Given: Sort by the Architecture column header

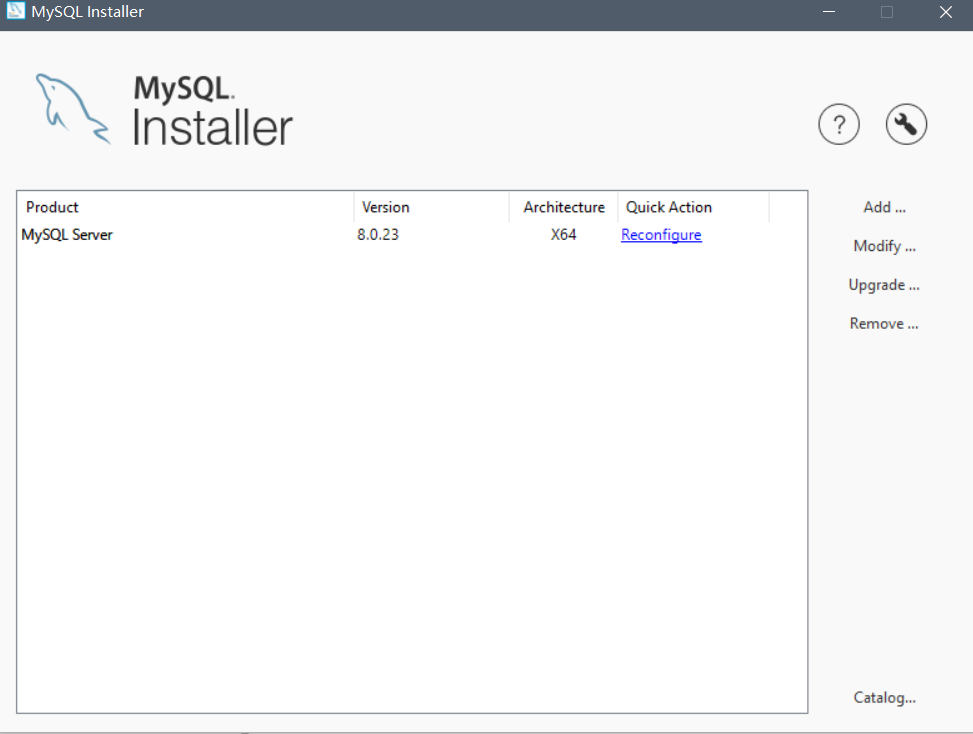Looking at the screenshot, I should coord(563,207).
